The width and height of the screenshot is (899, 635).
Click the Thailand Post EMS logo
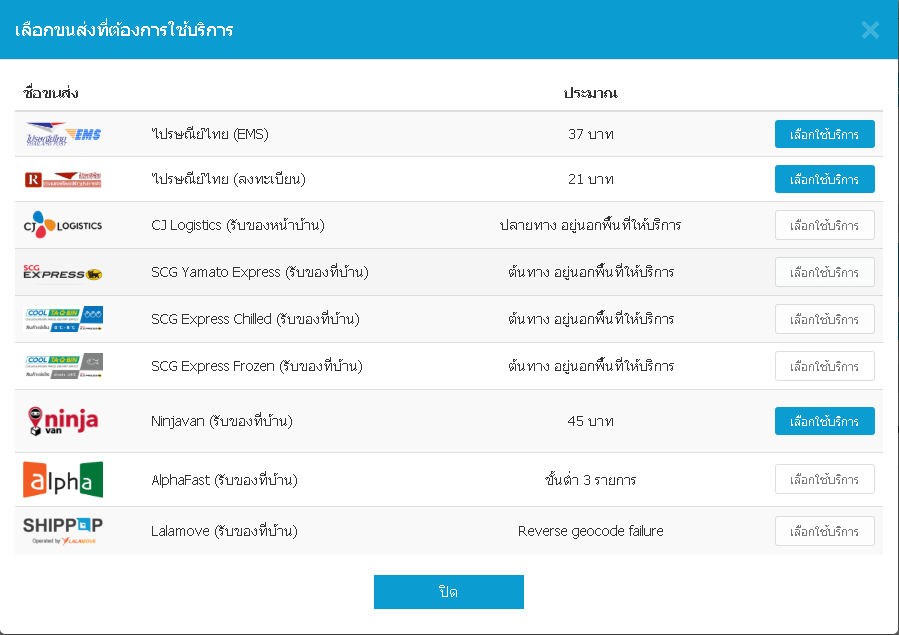point(63,134)
